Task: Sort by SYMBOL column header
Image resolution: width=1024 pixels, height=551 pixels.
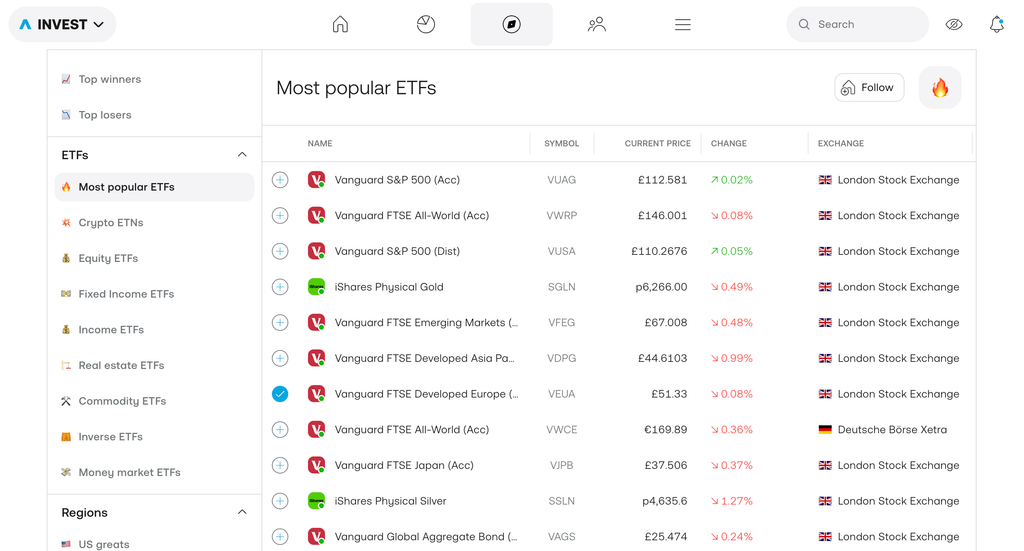Action: (562, 144)
